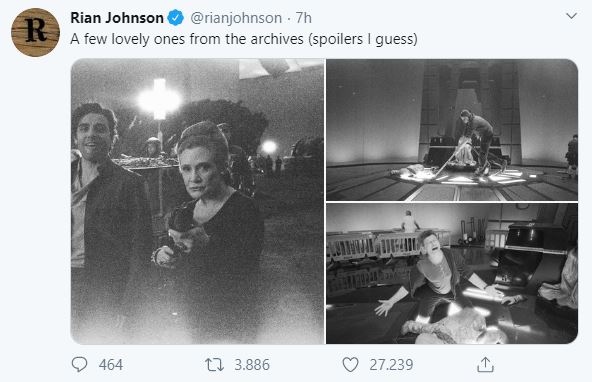Screen dimensions: 592x382
Task: Click the '(spoilers I guess)' text
Action: point(363,39)
